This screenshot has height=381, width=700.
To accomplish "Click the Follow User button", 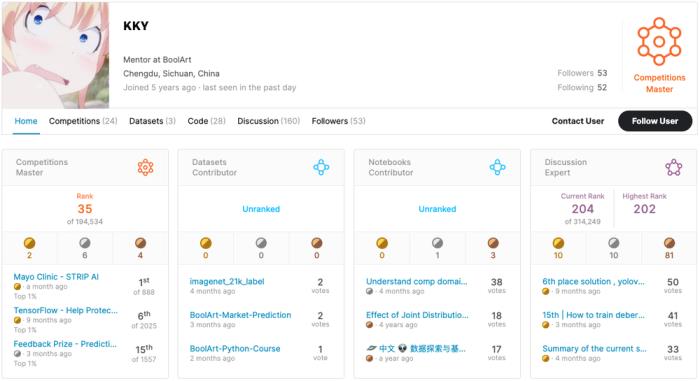I will click(655, 121).
